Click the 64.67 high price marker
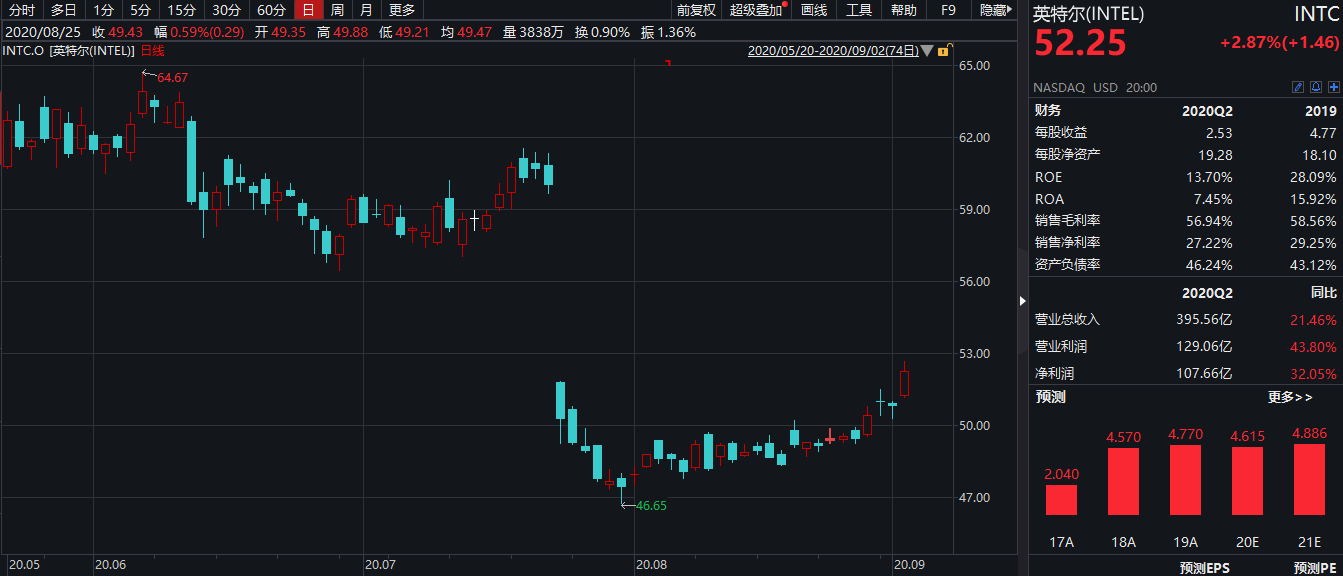This screenshot has width=1343, height=576. (172, 77)
